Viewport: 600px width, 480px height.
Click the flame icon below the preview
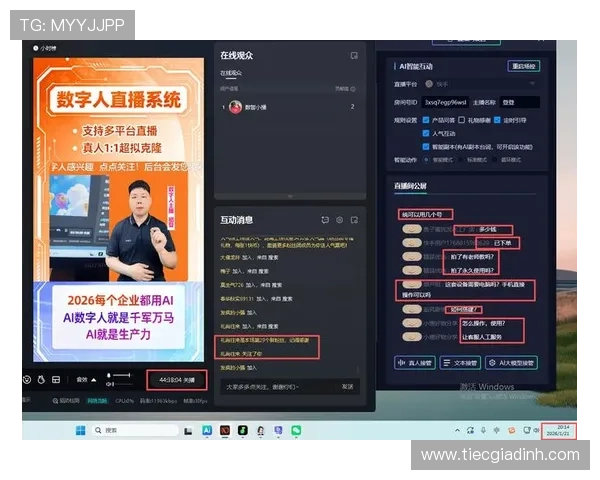[x=41, y=379]
